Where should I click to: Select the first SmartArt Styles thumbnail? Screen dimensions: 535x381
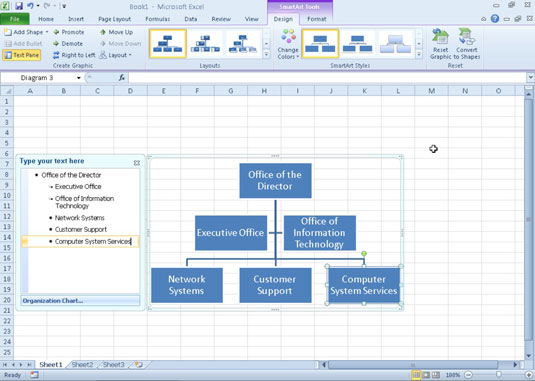click(320, 43)
